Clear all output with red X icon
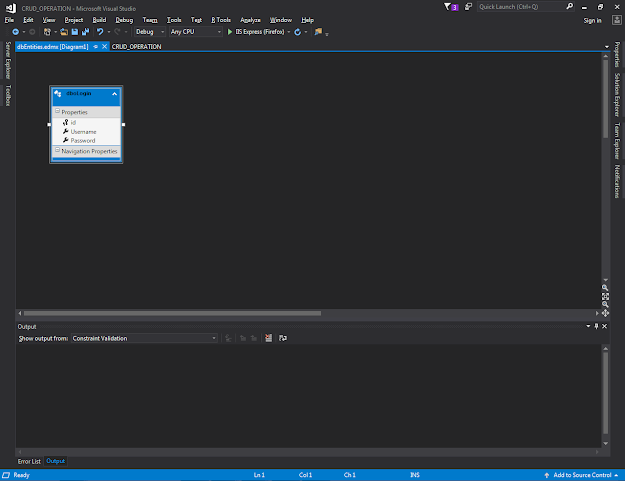Screen dimensions: 625x481 (x=268, y=338)
